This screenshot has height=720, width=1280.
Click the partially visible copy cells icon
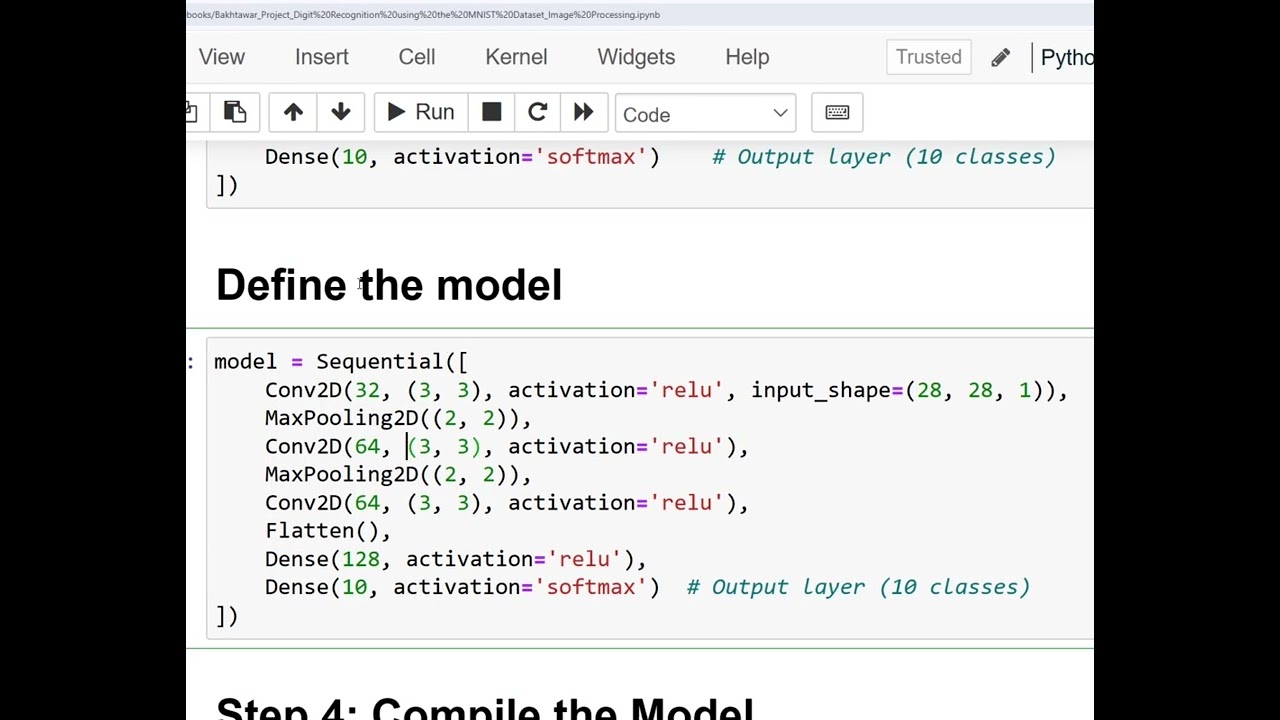[x=192, y=112]
